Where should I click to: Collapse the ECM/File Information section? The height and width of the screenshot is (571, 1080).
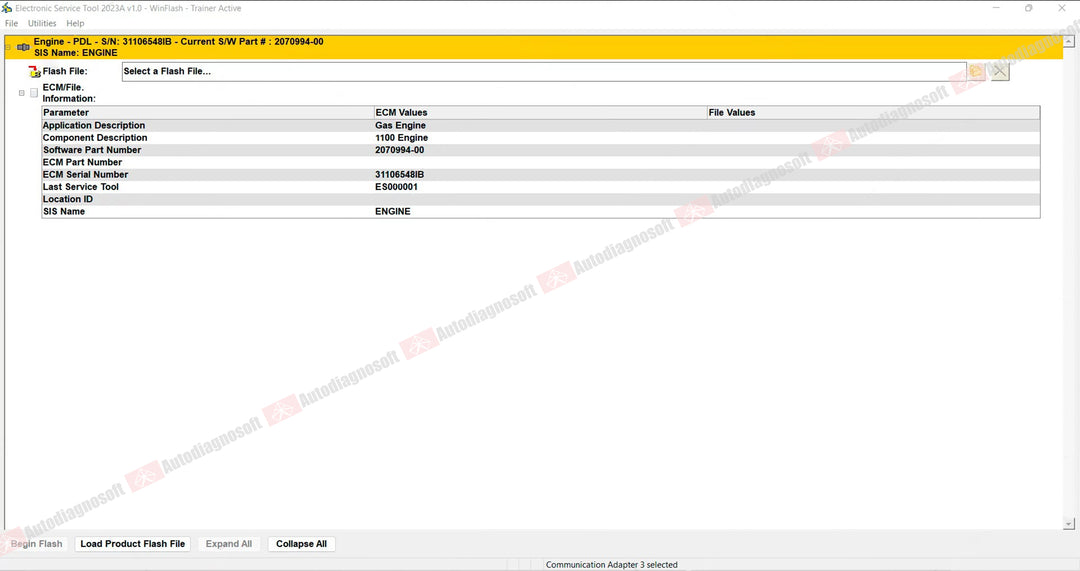tap(21, 93)
